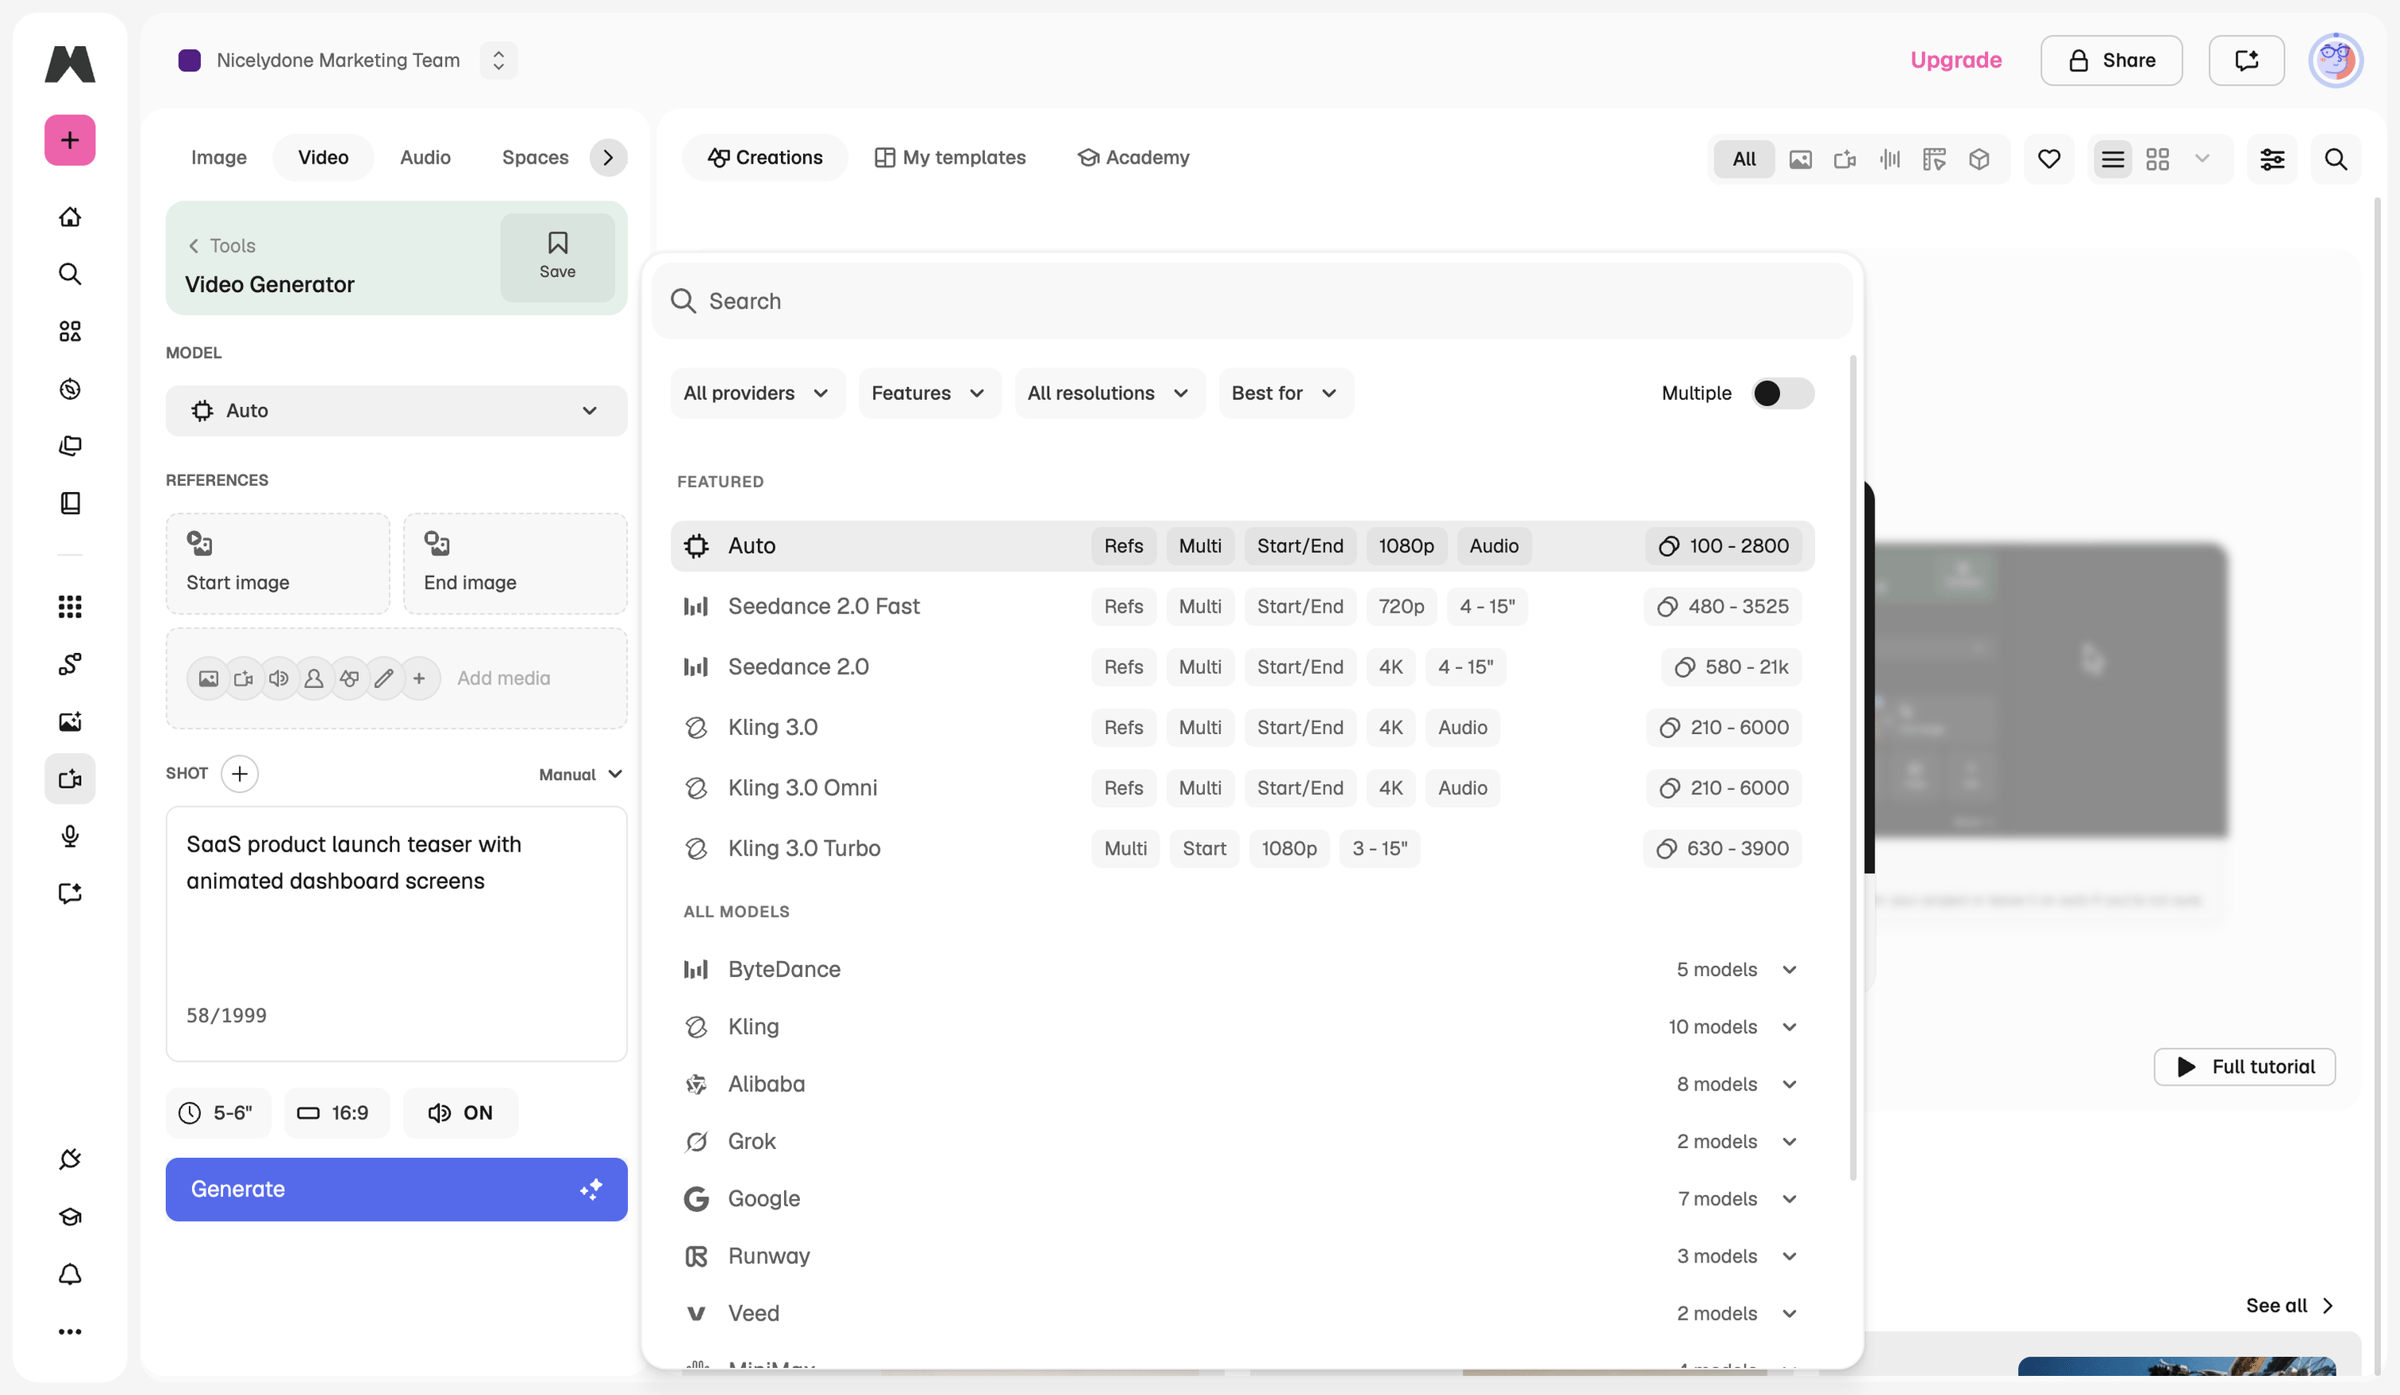Click the Generate button
Viewport: 2400px width, 1395px height.
(x=396, y=1190)
